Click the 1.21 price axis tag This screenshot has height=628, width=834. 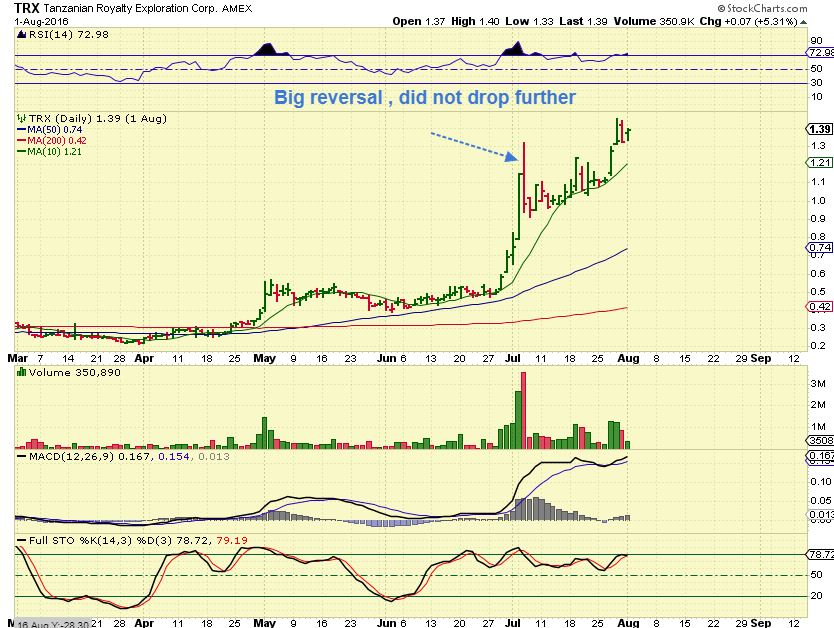click(x=820, y=163)
